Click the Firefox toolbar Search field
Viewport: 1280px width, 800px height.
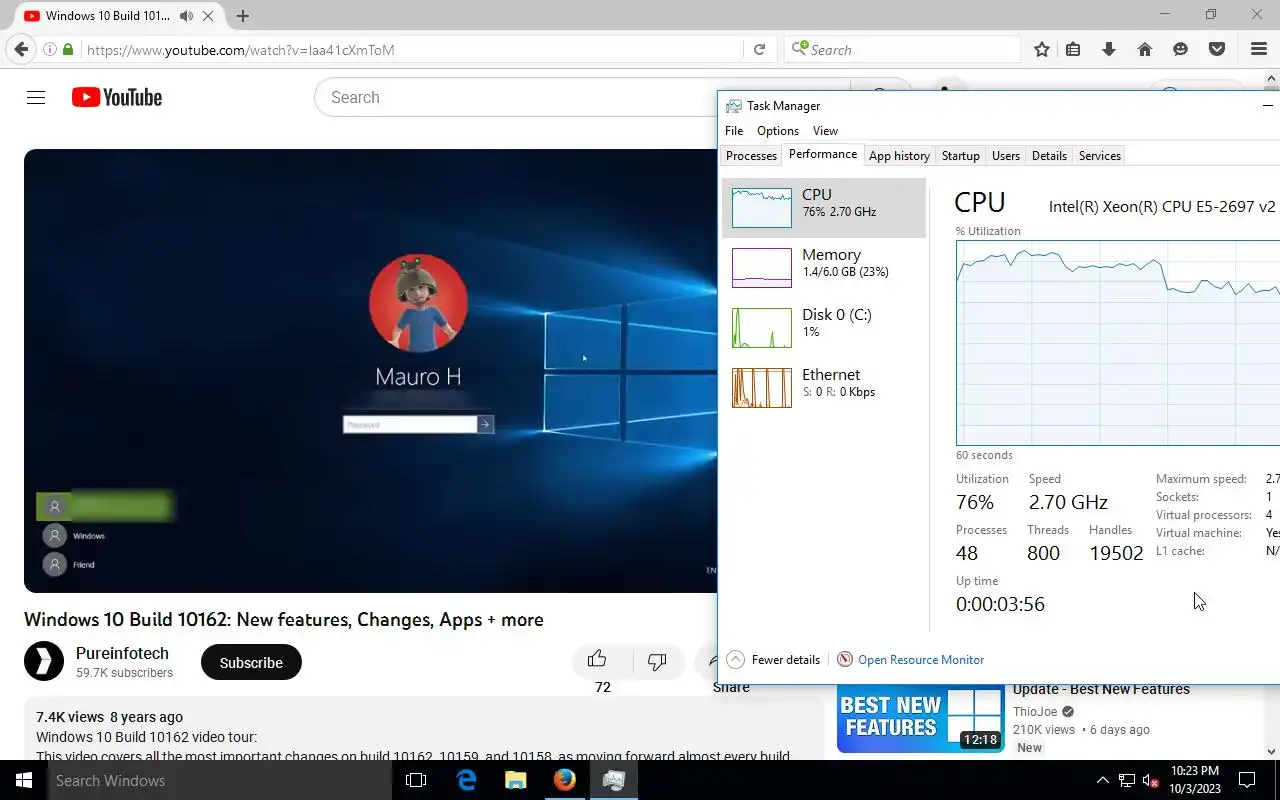pos(904,49)
